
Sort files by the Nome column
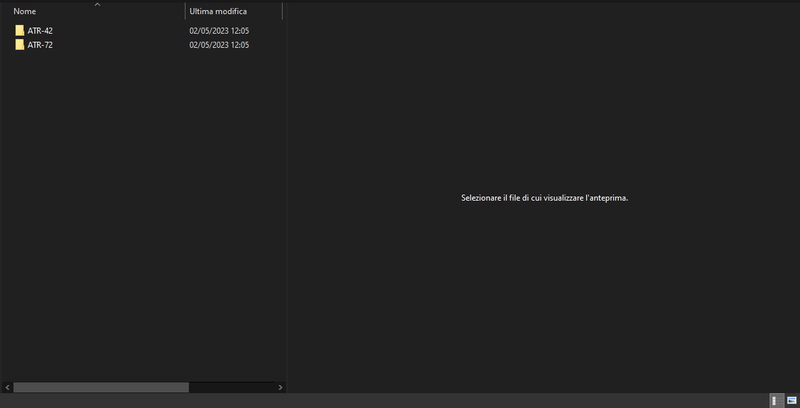pyautogui.click(x=60, y=11)
